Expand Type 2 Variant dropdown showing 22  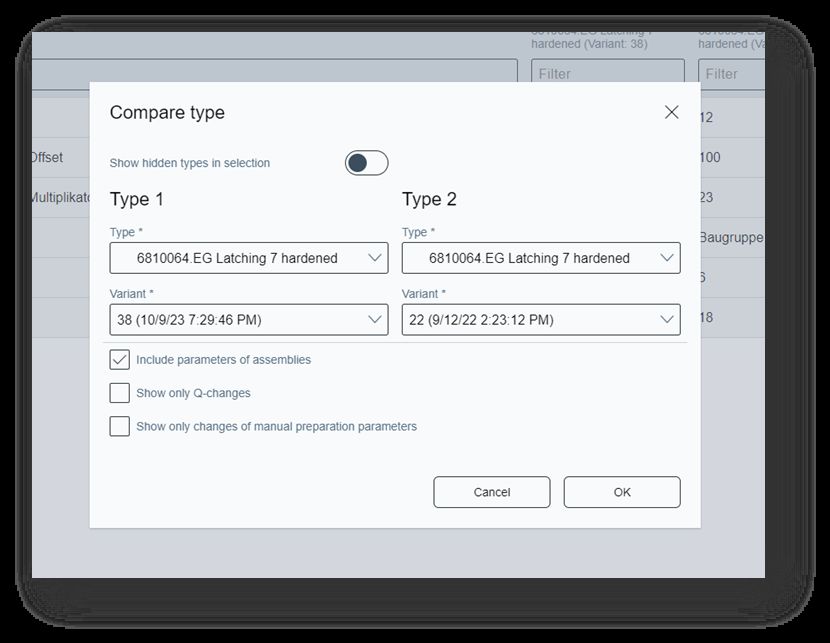point(541,320)
